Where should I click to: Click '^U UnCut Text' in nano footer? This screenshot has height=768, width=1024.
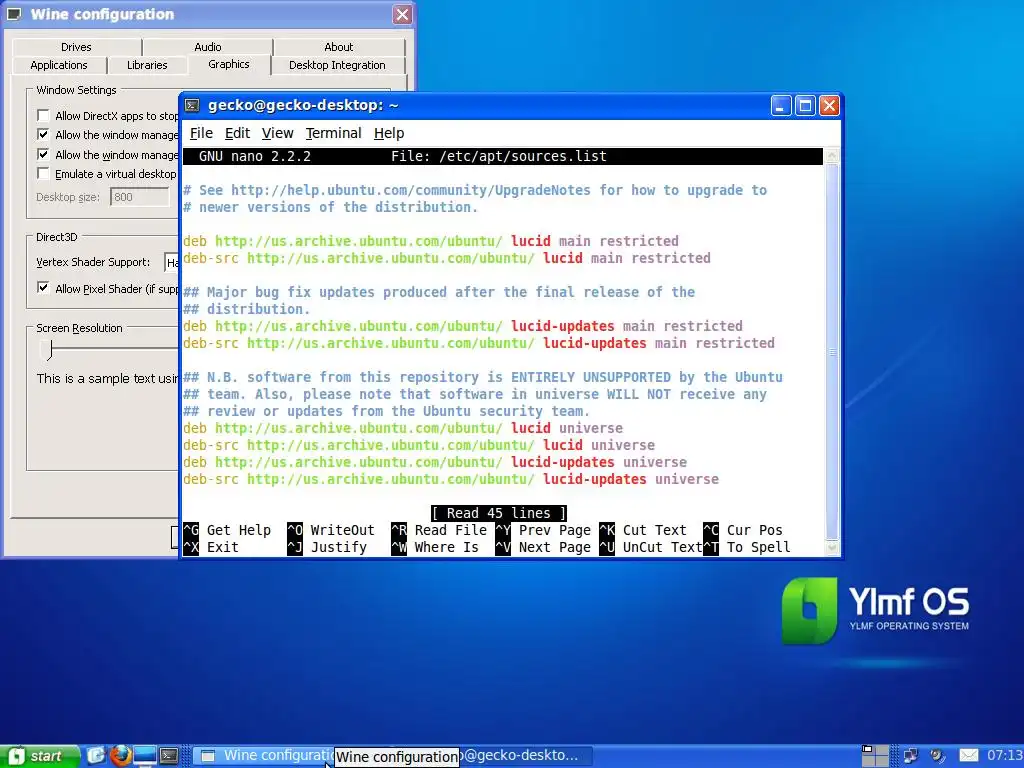pos(650,547)
